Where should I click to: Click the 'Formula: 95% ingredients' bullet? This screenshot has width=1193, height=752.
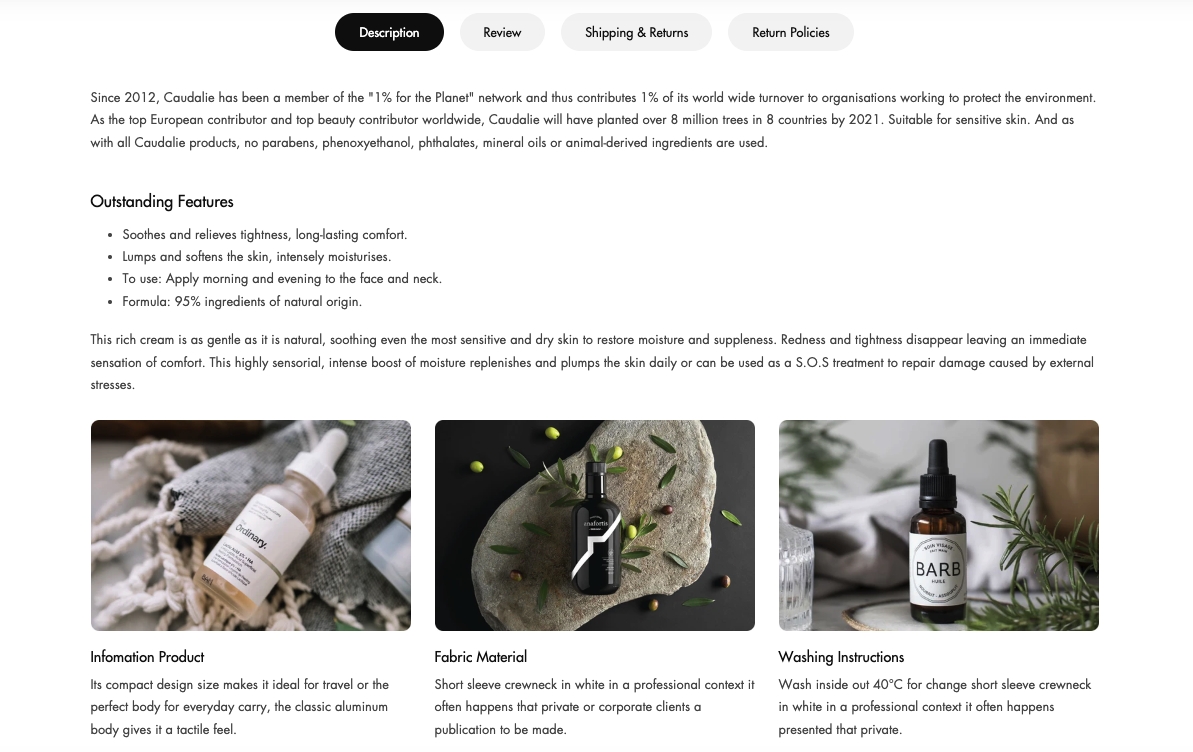[242, 301]
